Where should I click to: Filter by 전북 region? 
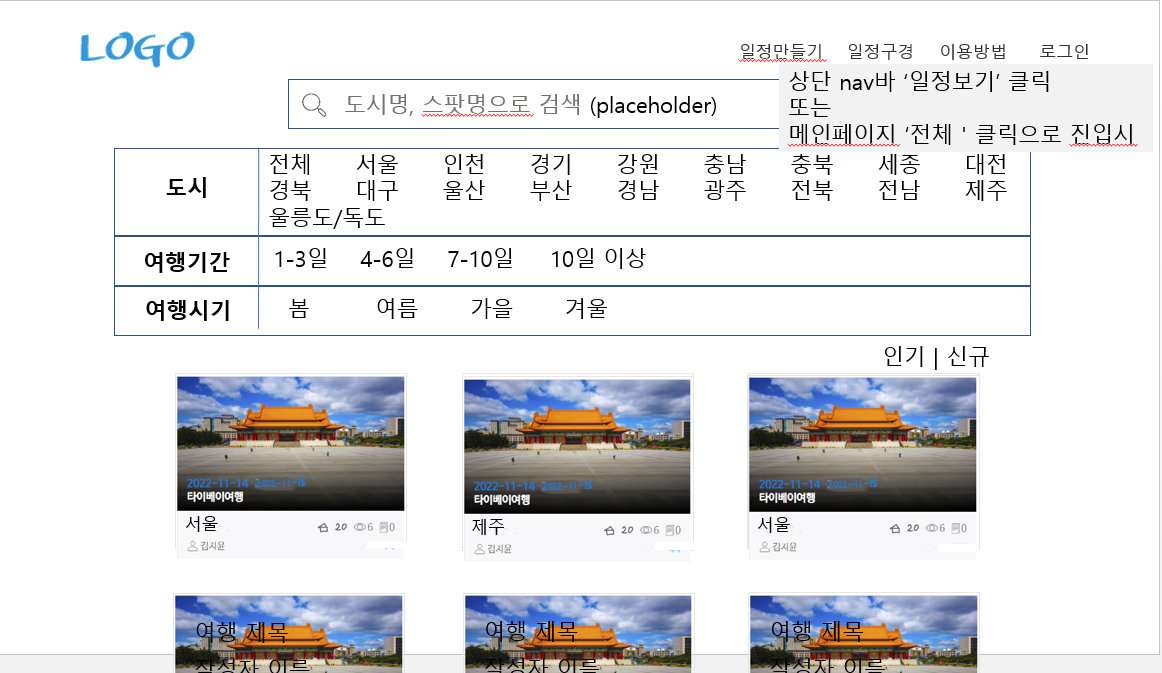click(811, 190)
